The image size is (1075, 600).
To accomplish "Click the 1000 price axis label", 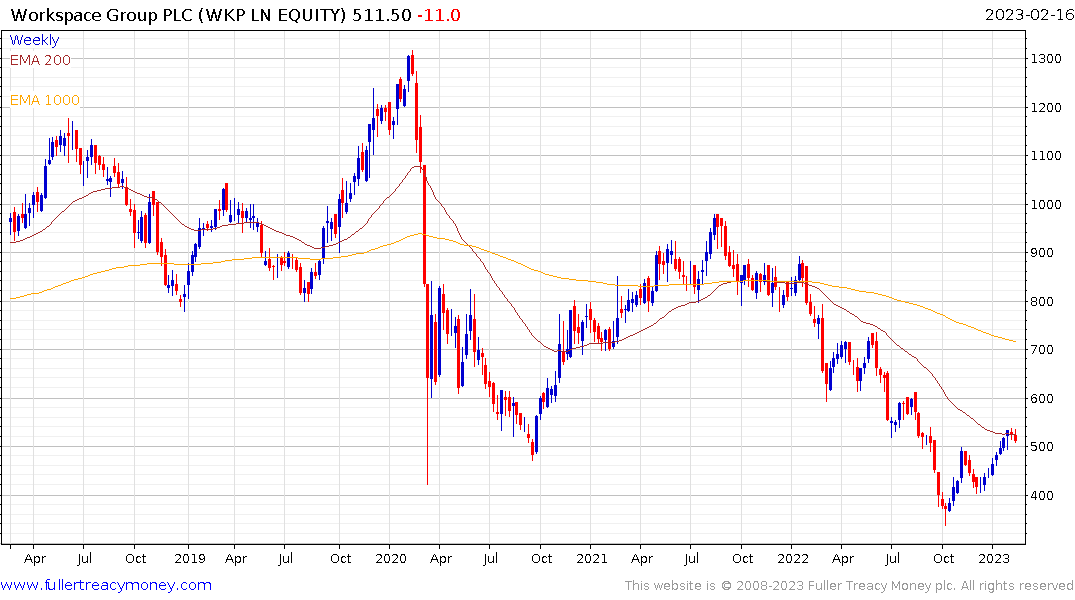I will pyautogui.click(x=1046, y=204).
